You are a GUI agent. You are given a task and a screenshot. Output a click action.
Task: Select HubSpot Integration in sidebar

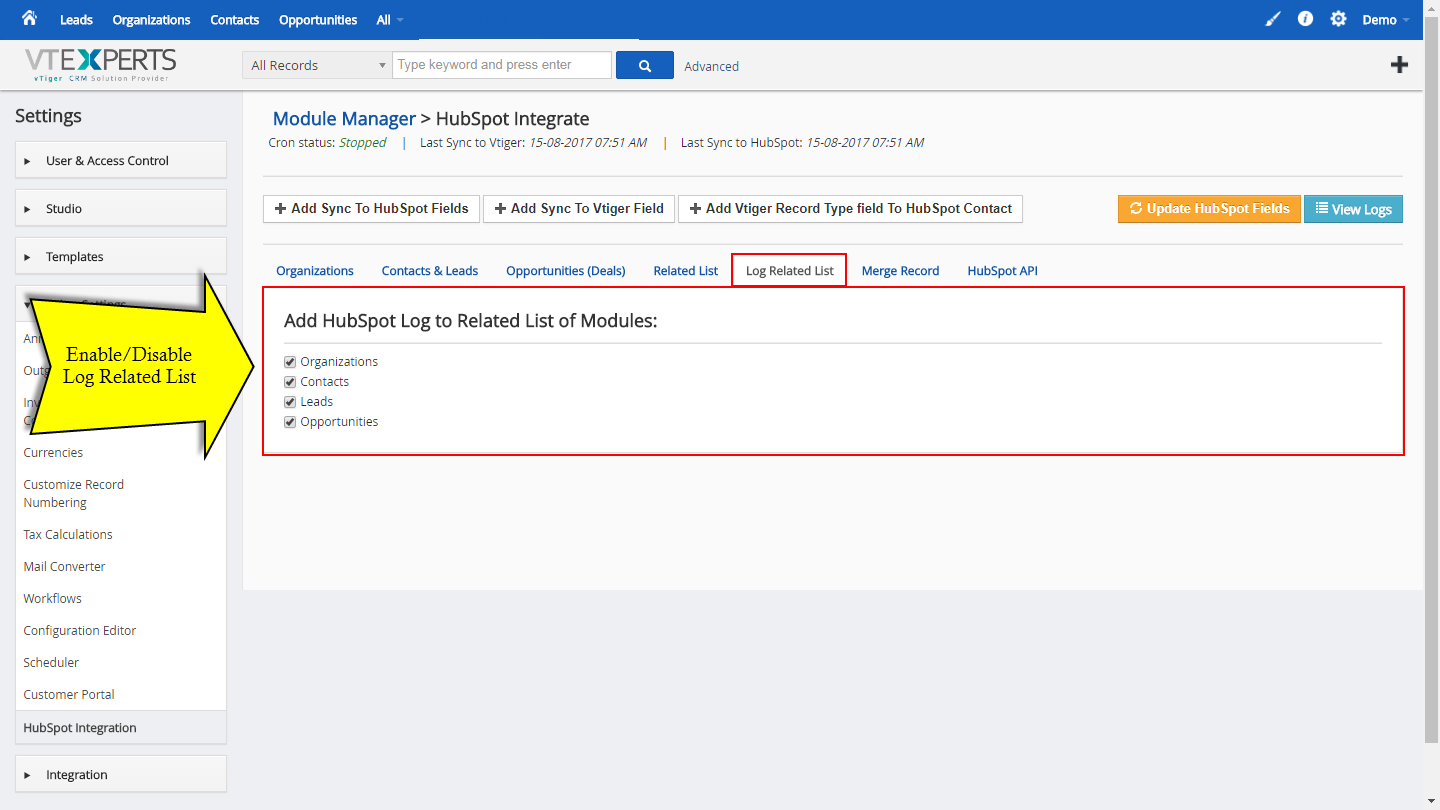pos(121,727)
